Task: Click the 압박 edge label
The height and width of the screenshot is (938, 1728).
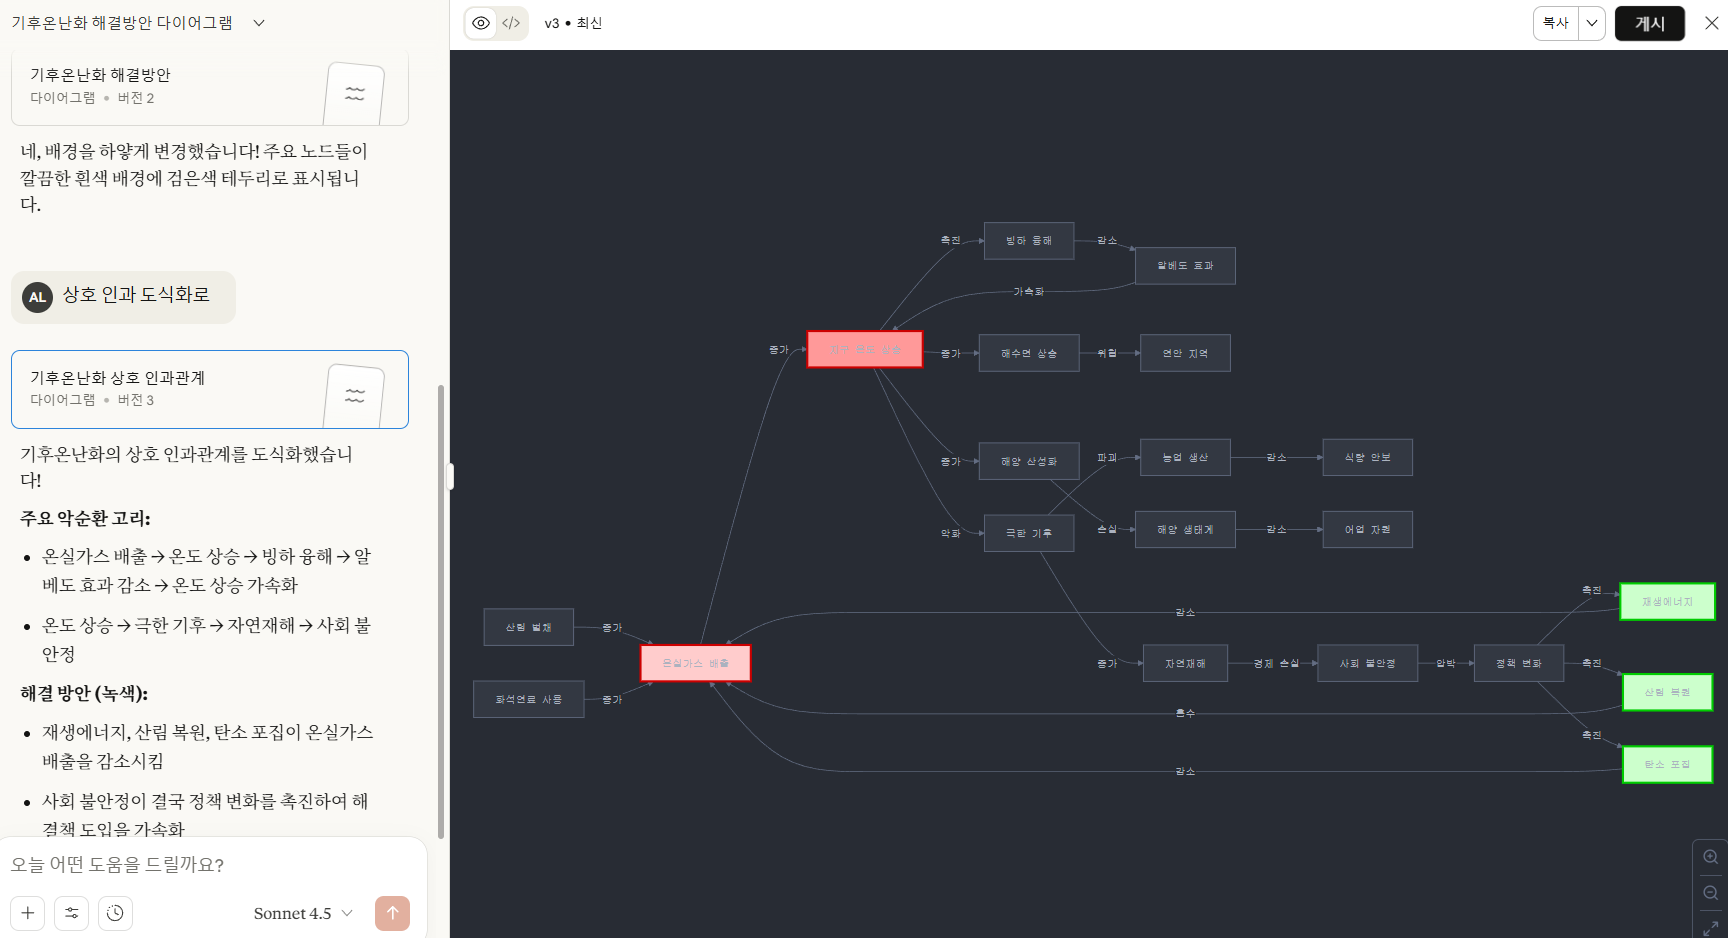Action: [x=1446, y=663]
